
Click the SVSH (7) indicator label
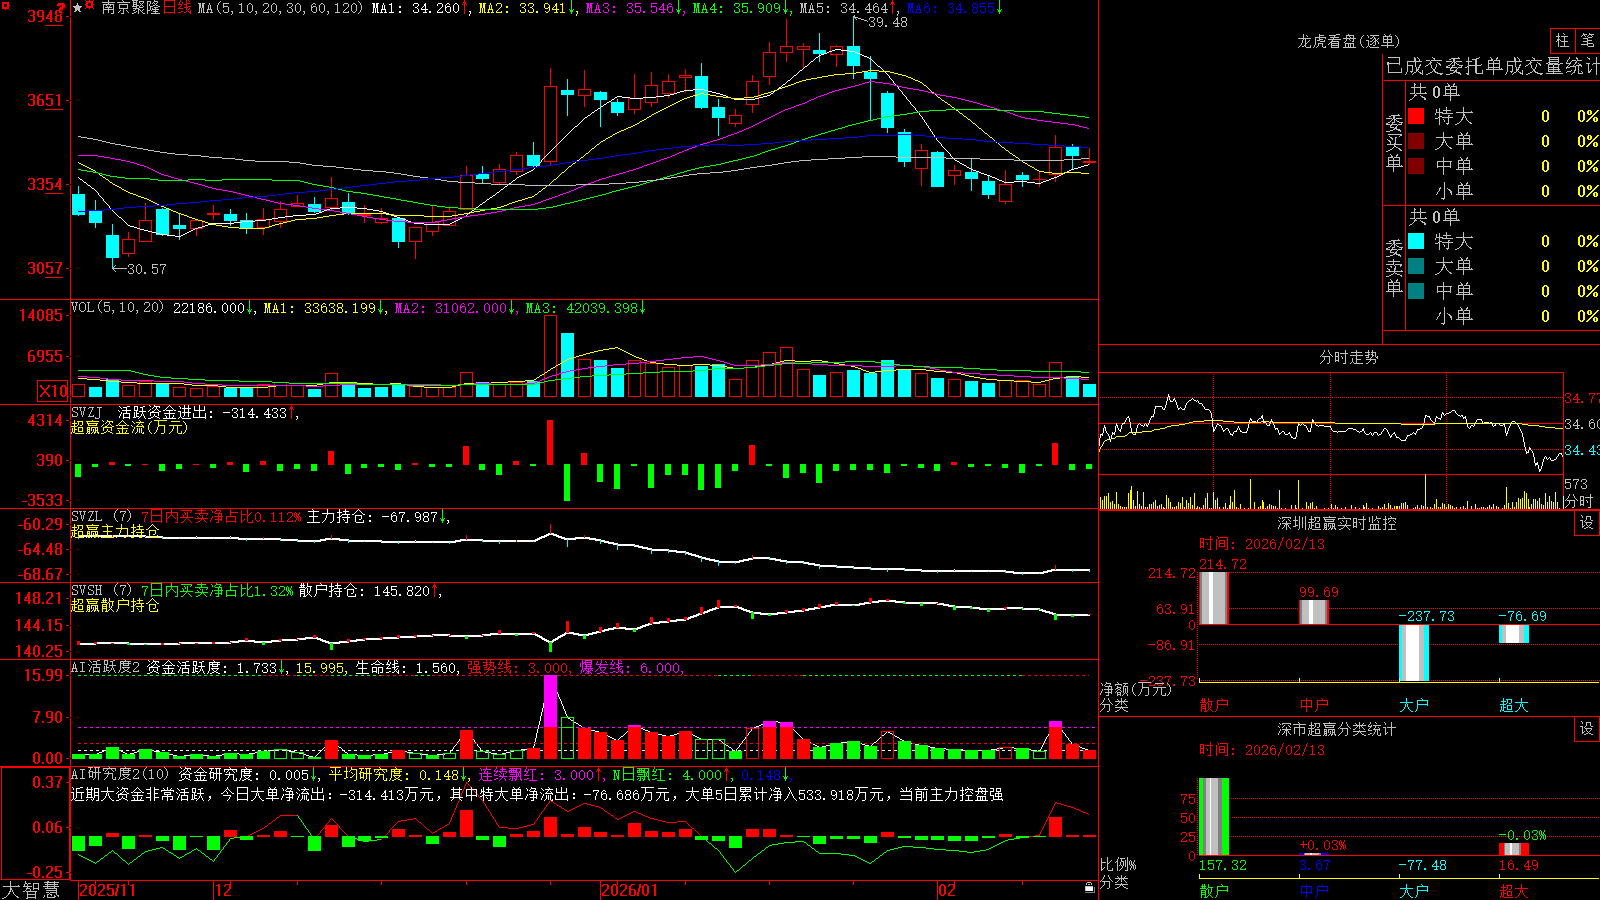coord(101,591)
